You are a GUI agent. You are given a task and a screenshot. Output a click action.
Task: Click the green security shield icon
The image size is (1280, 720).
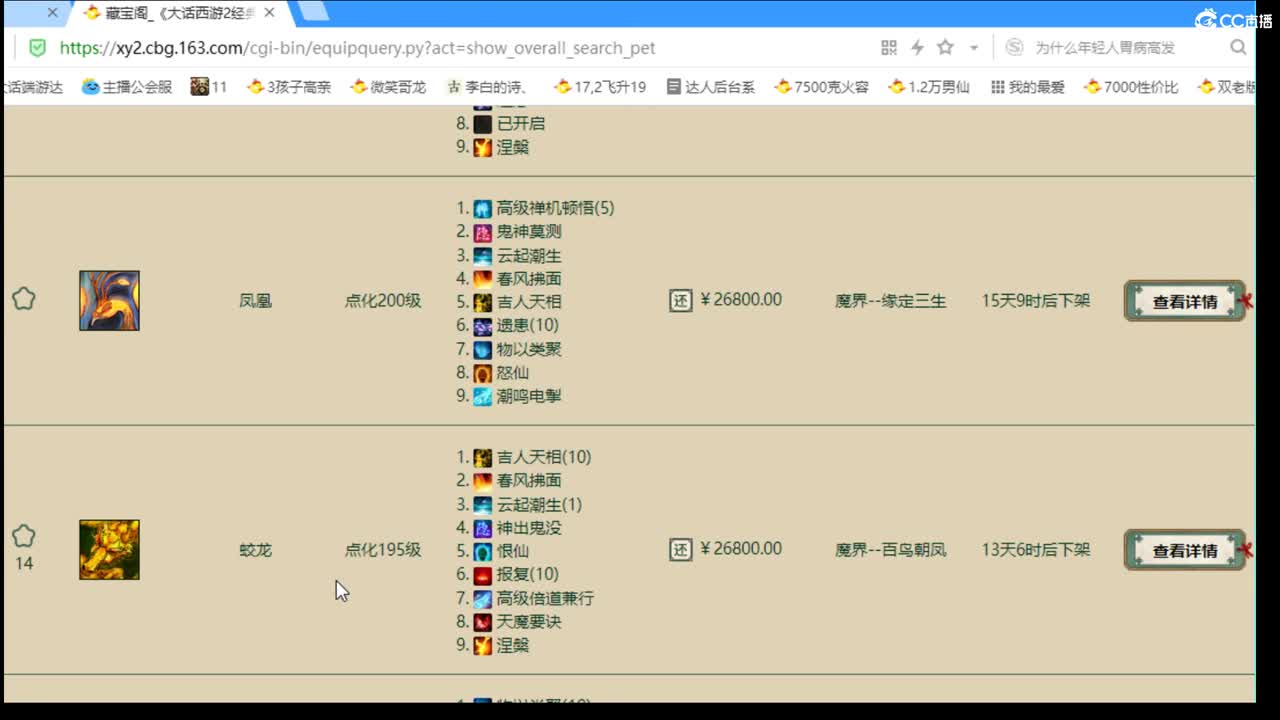click(37, 48)
